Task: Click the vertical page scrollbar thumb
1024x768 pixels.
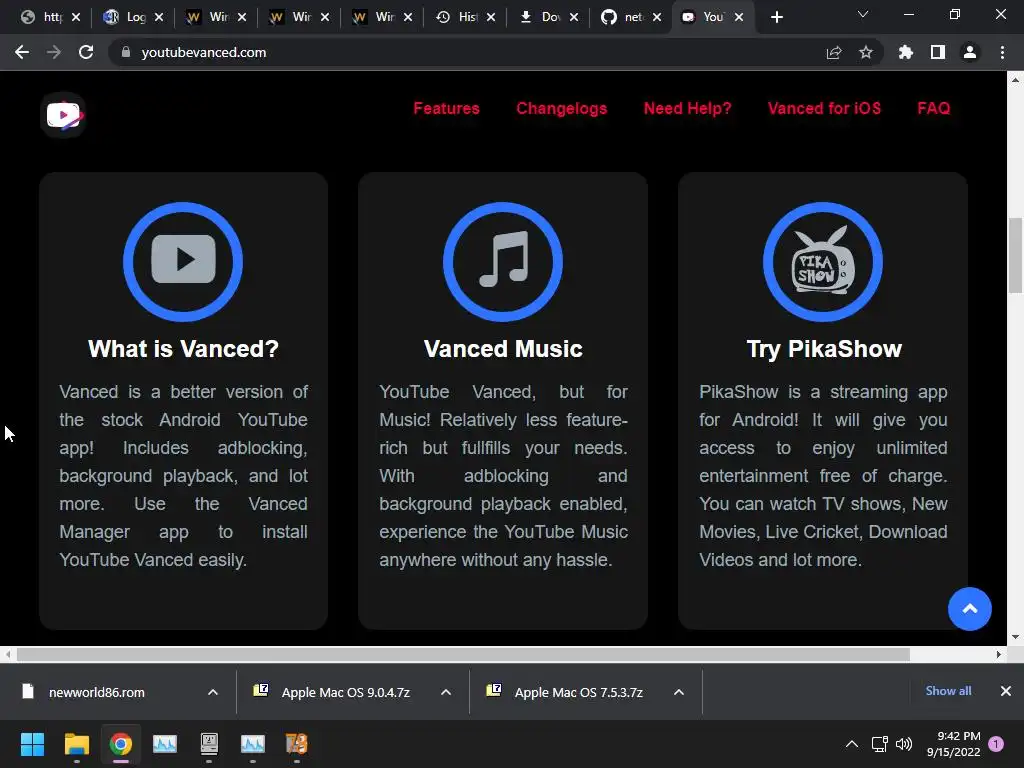Action: point(1016,255)
